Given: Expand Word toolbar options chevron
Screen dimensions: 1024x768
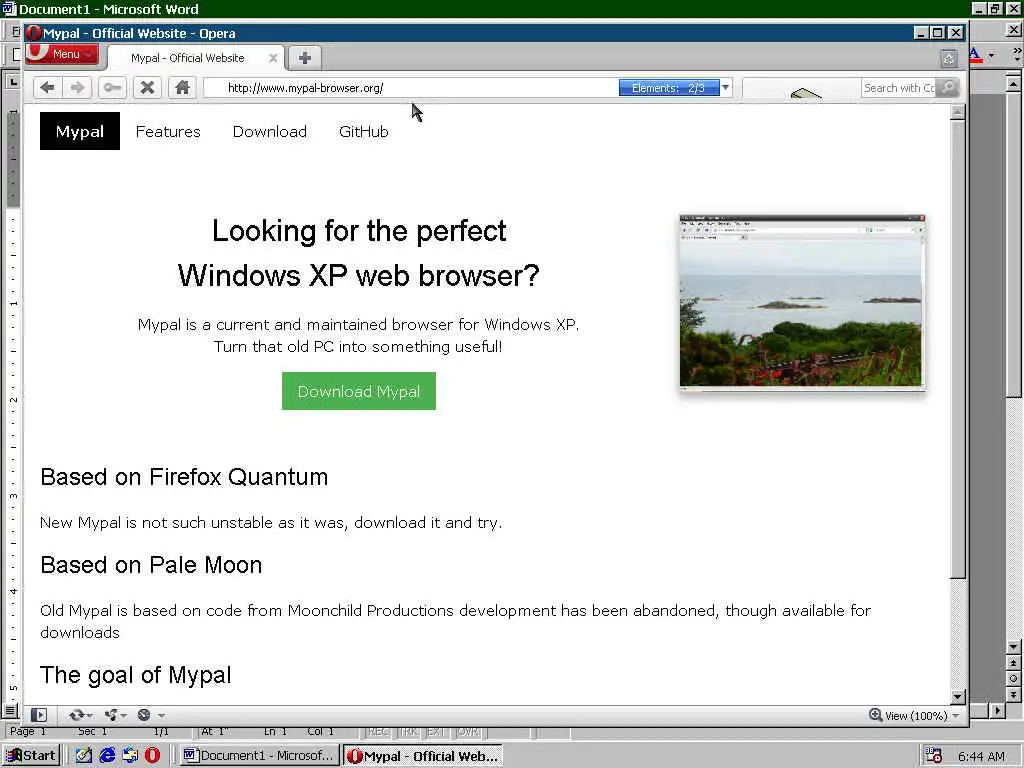Looking at the screenshot, I should [x=1016, y=56].
